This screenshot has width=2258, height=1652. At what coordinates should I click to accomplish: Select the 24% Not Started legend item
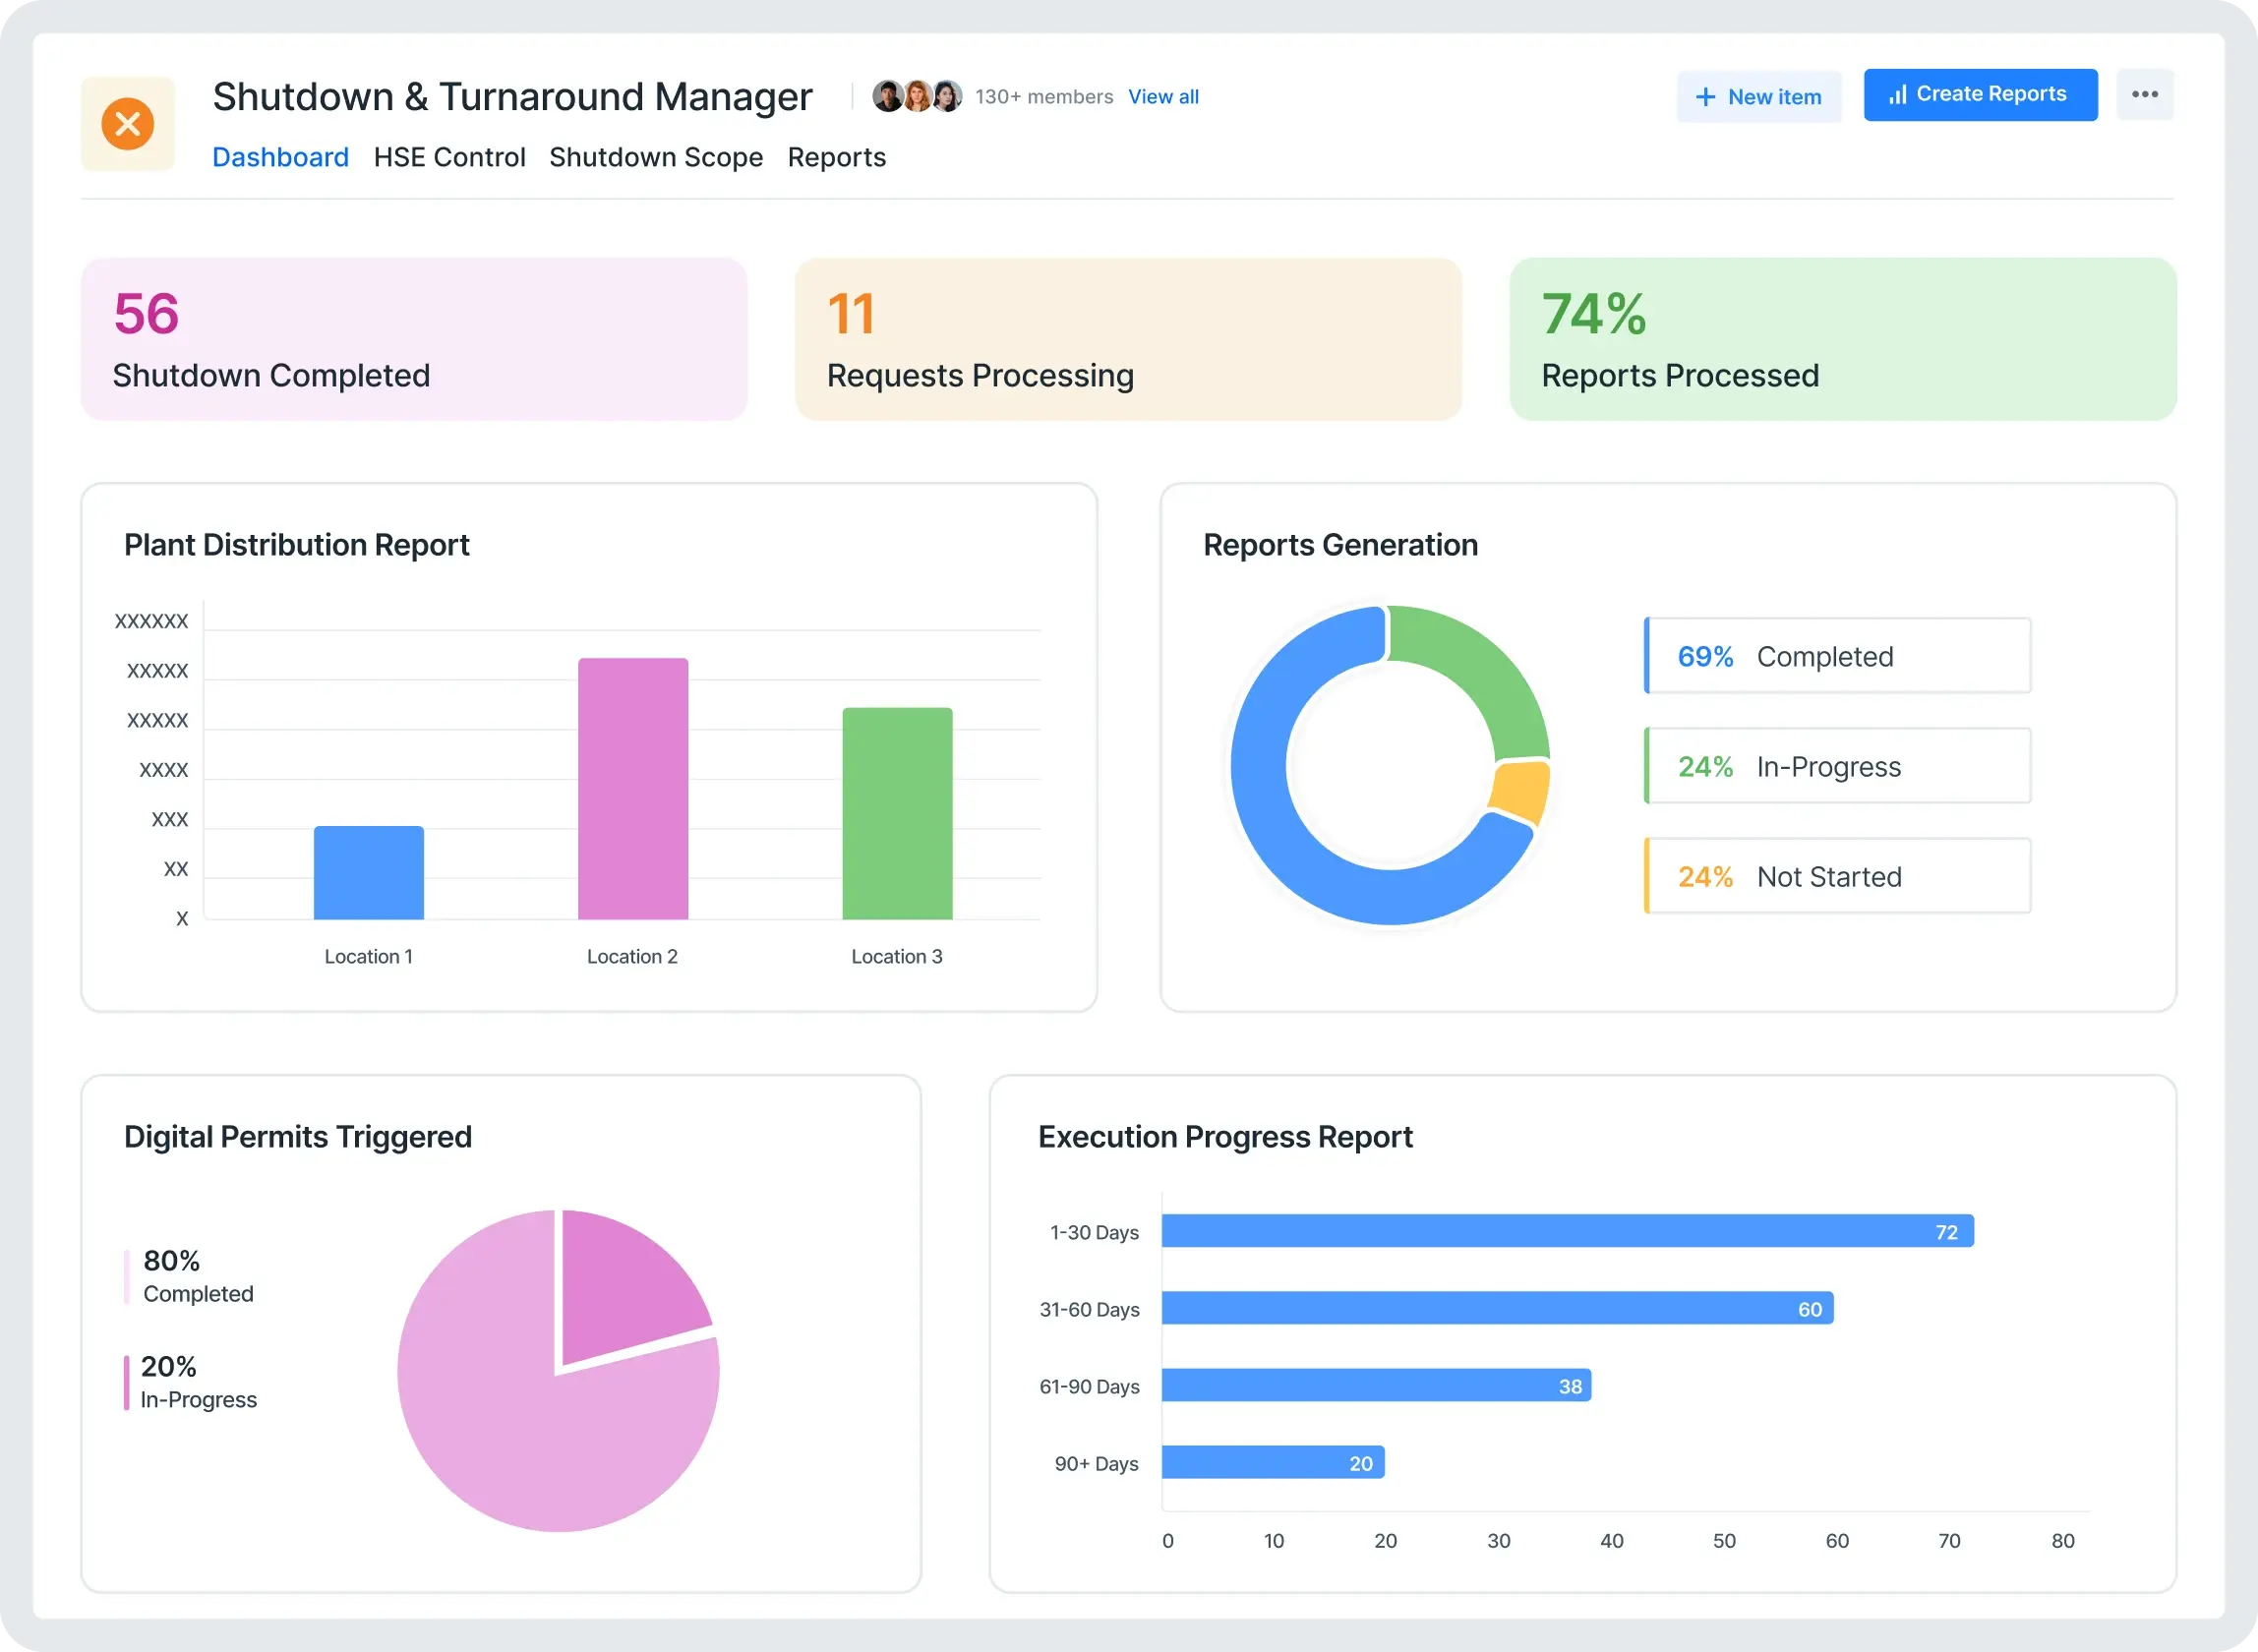coord(1837,876)
